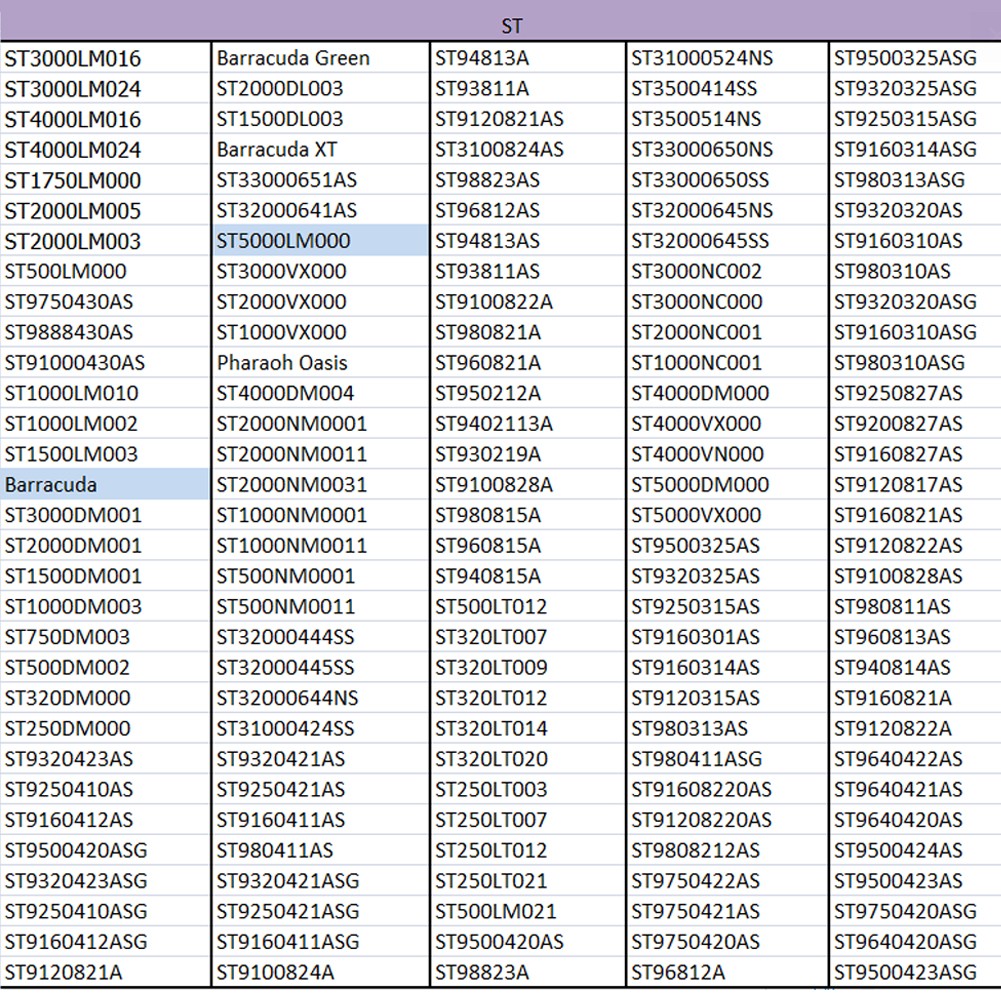Image resolution: width=1001 pixels, height=1001 pixels.
Task: Select cell ST2000NM0031
Action: (x=320, y=485)
